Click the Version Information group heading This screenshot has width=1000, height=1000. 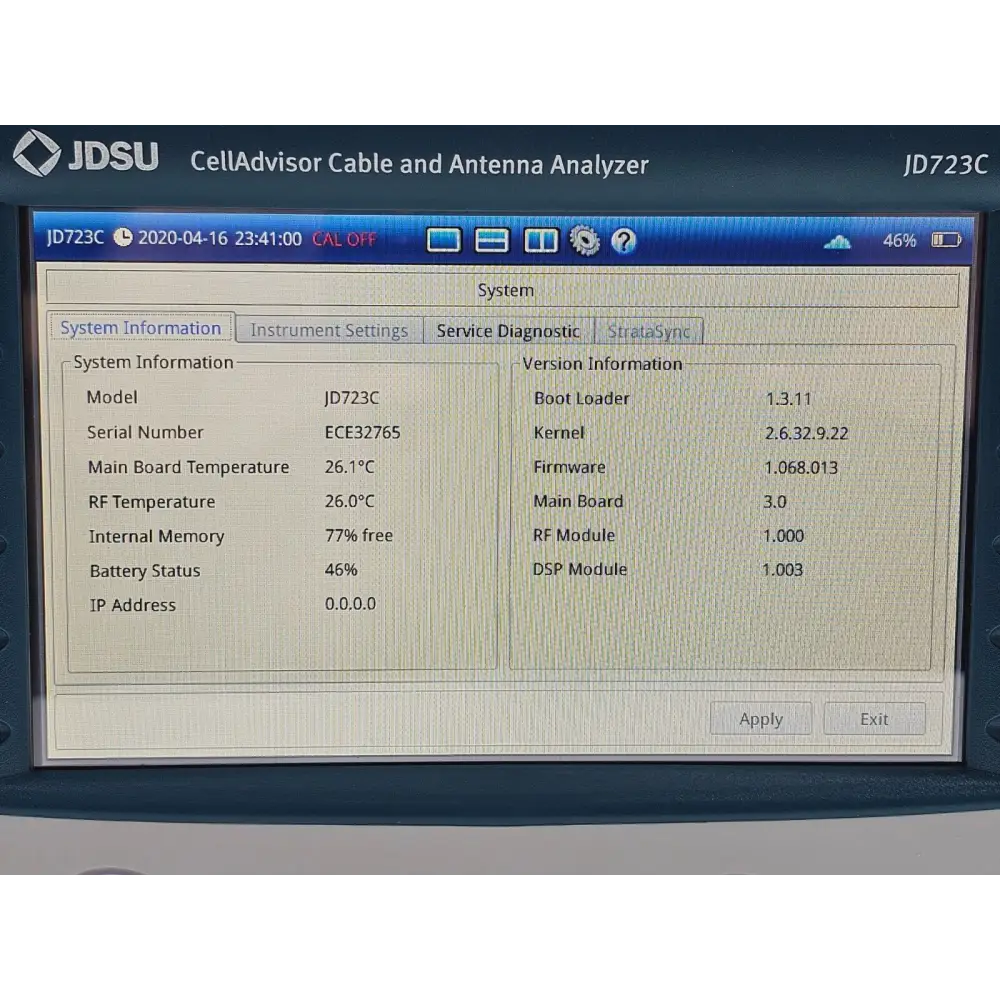pyautogui.click(x=602, y=364)
